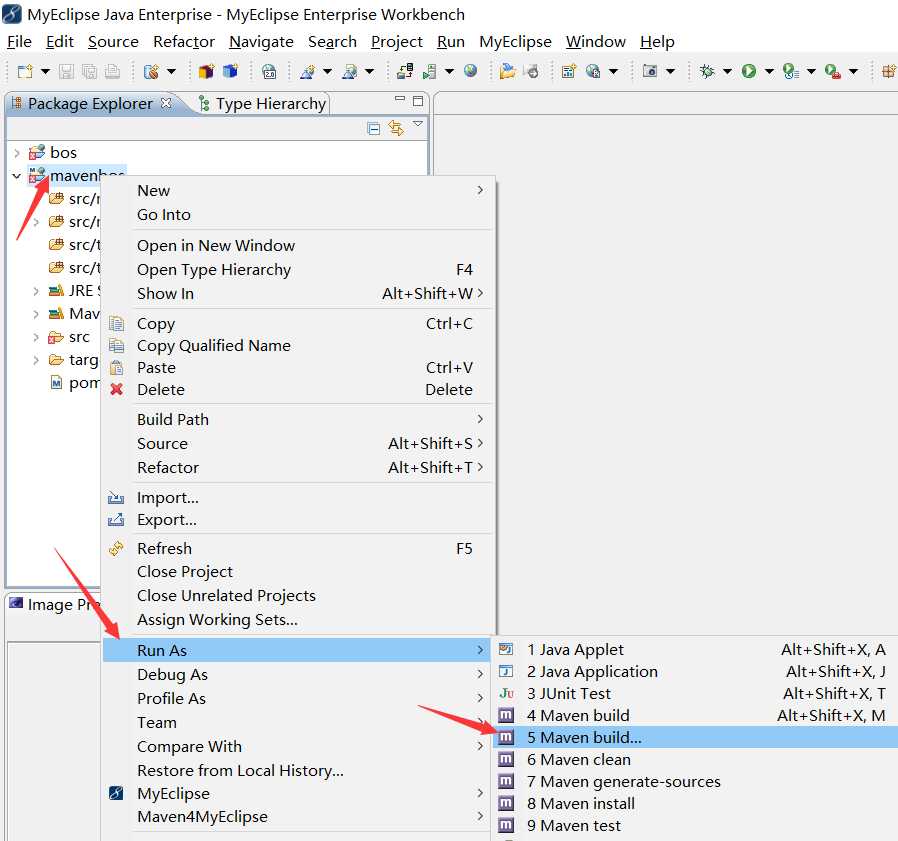Click the New wizard toolbar icon
This screenshot has height=841, width=898.
pyautogui.click(x=25, y=72)
